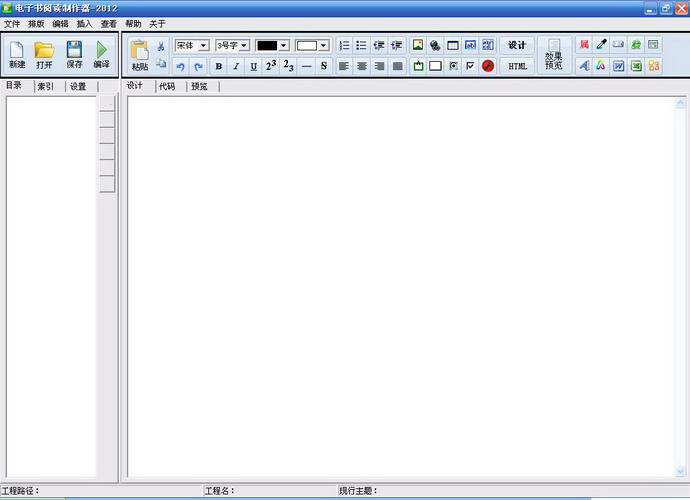This screenshot has width=690, height=500.
Task: Insert a checkbox form element
Action: 470,66
